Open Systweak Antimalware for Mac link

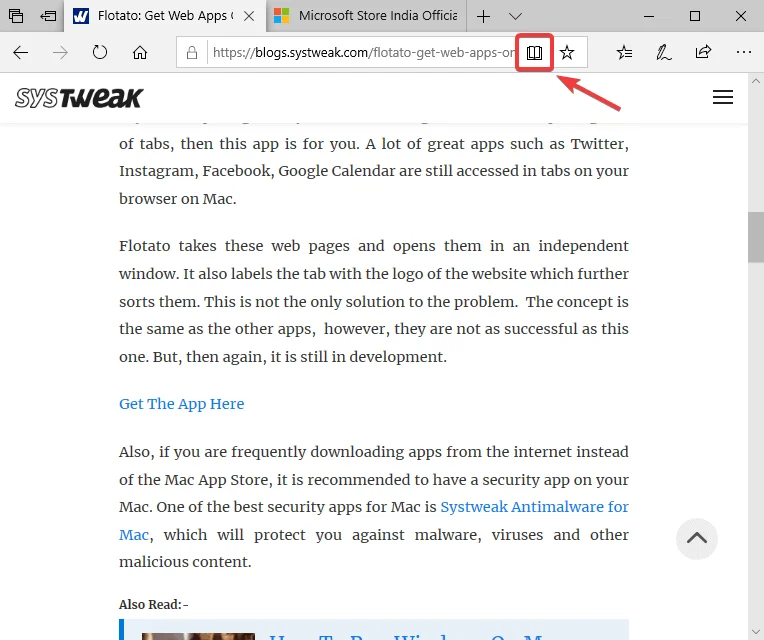(534, 507)
